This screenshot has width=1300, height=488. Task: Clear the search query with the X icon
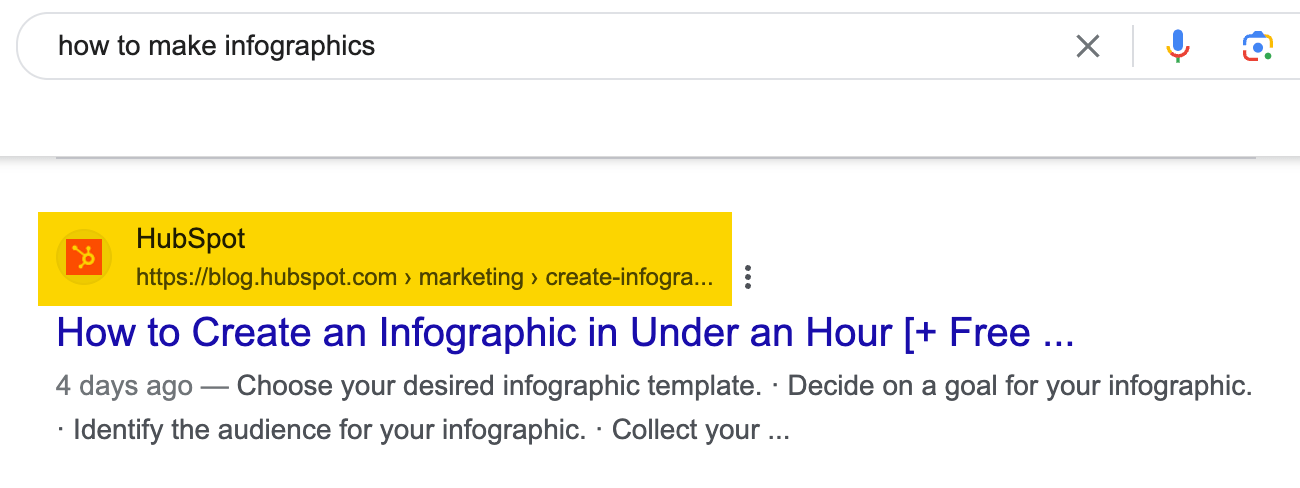(x=1087, y=46)
